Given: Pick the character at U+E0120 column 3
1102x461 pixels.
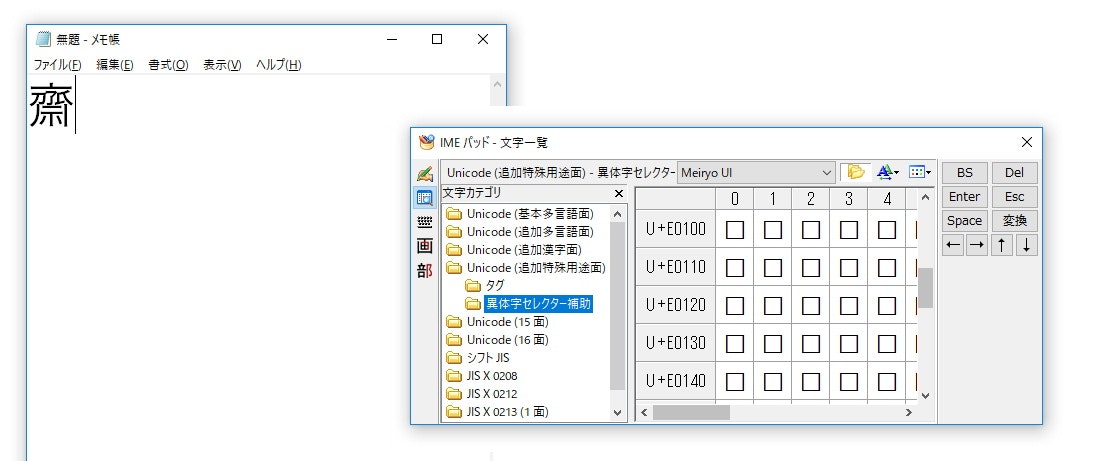Looking at the screenshot, I should [848, 305].
